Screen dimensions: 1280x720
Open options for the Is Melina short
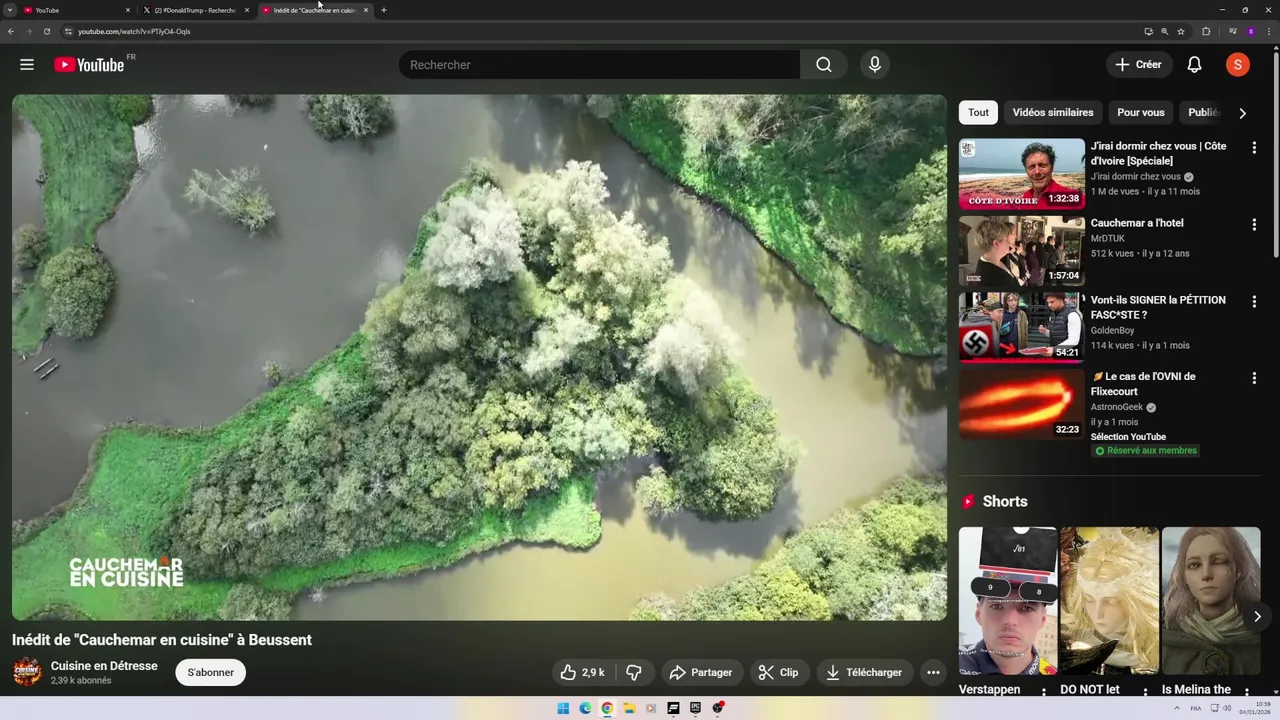point(1247,692)
